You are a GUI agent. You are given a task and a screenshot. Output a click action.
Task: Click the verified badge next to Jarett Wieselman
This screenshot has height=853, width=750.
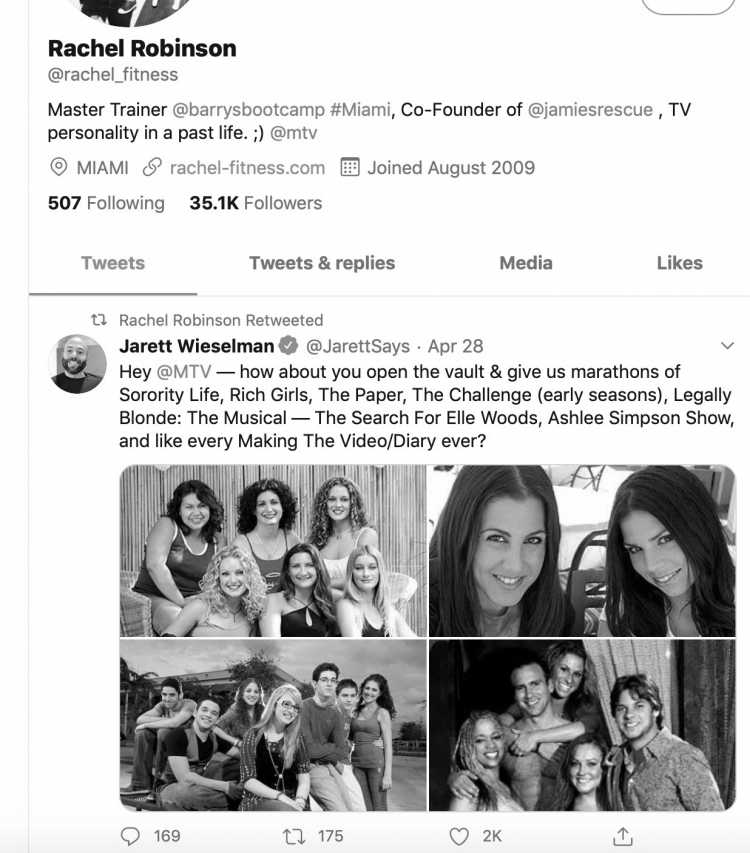288,345
